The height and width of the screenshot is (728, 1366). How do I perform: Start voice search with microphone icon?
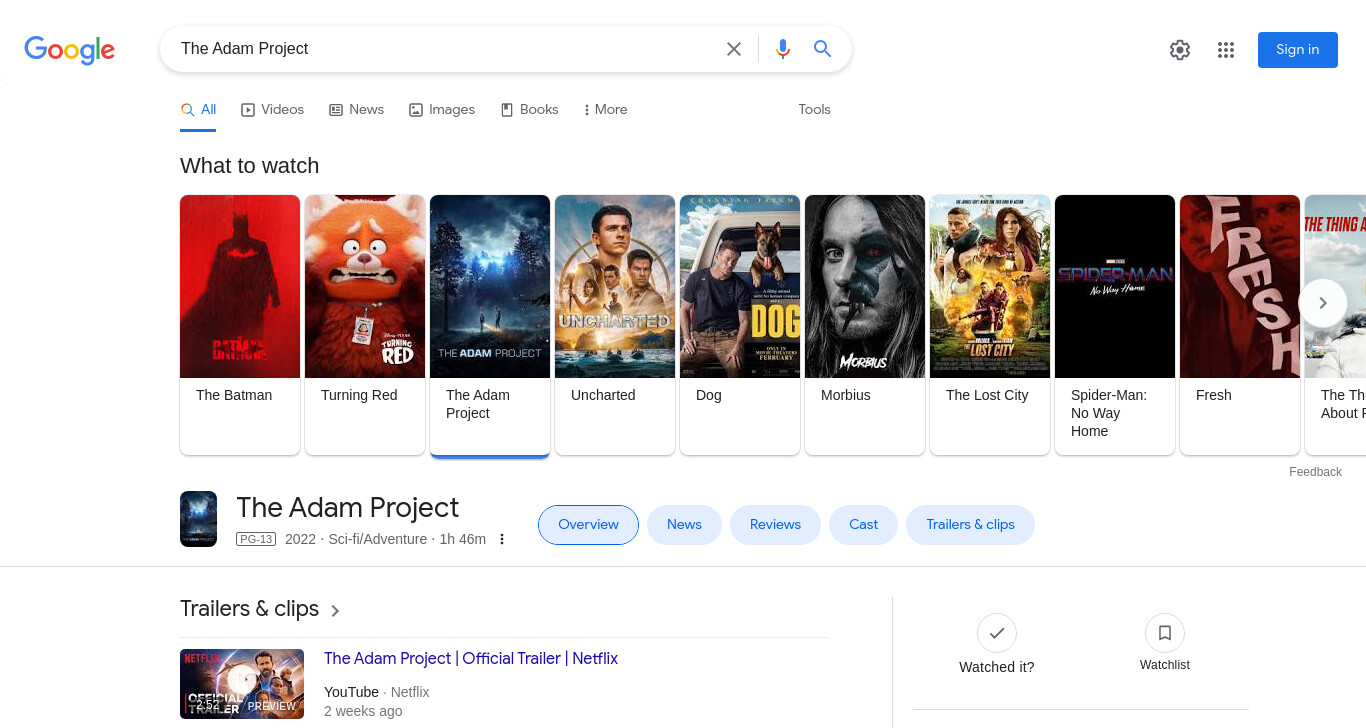pos(783,49)
